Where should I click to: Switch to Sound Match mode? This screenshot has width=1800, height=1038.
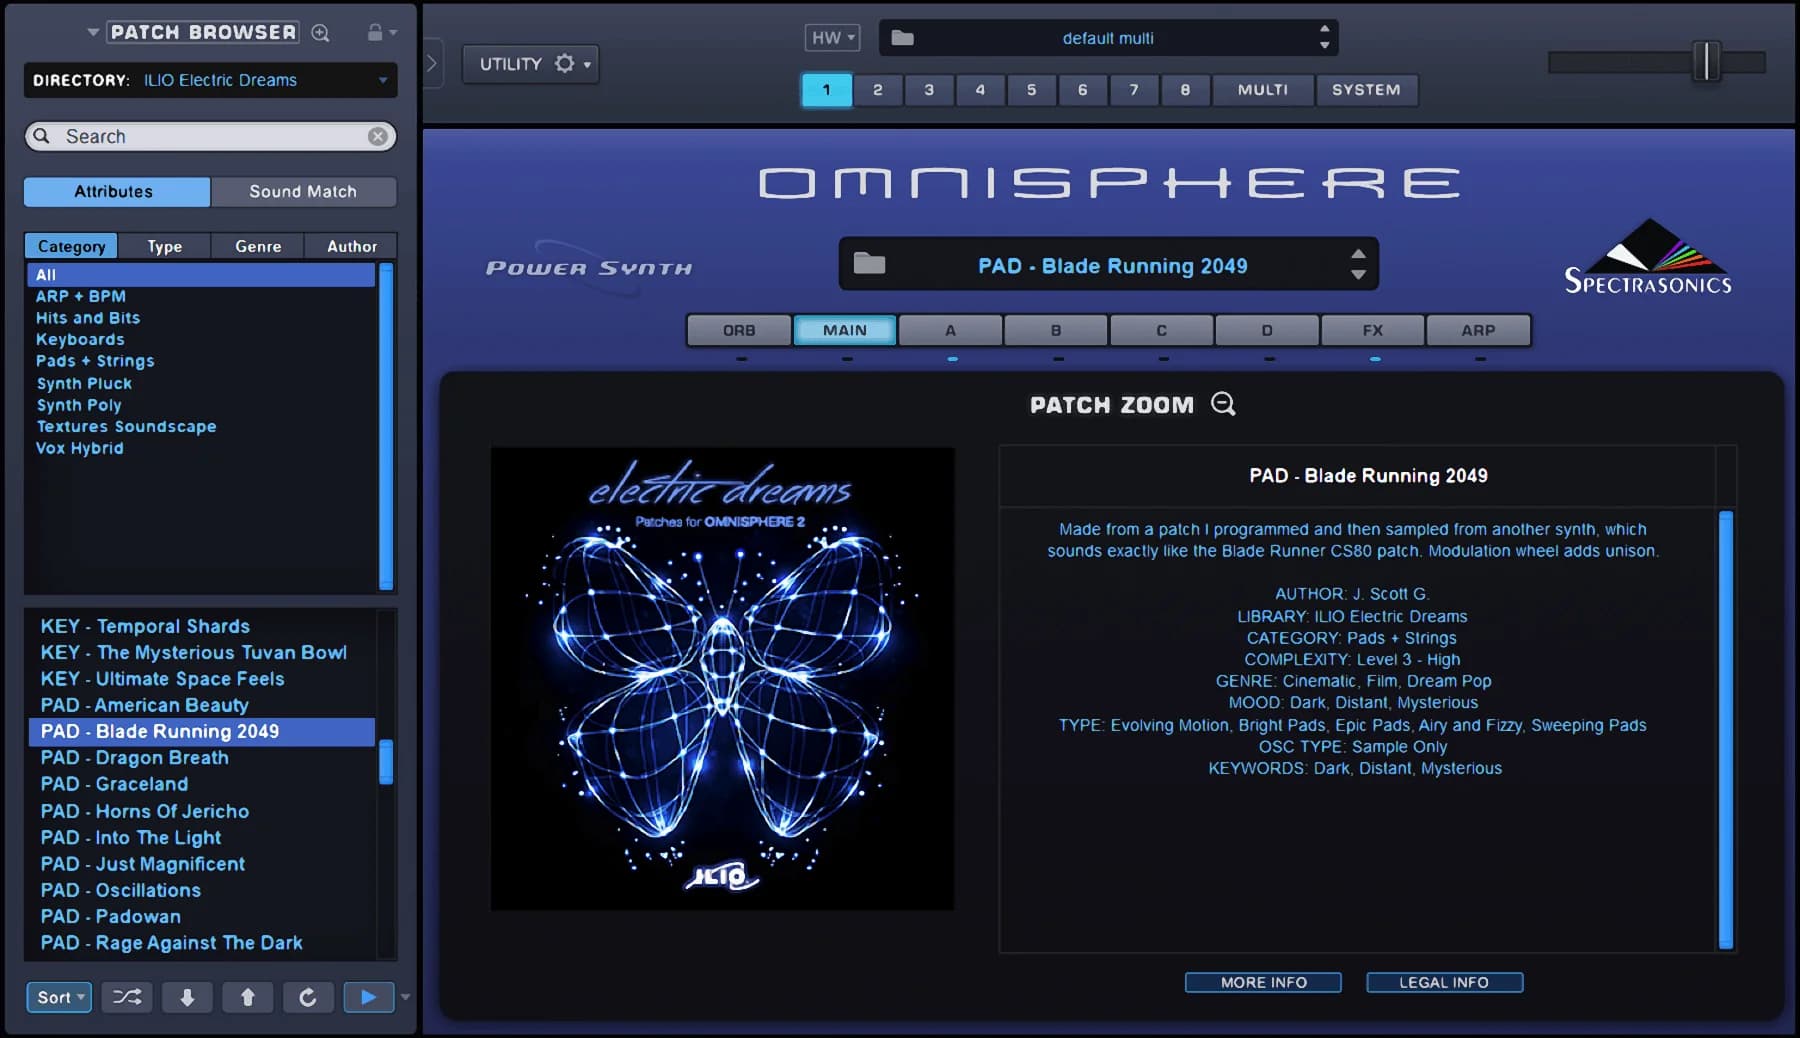pos(304,191)
